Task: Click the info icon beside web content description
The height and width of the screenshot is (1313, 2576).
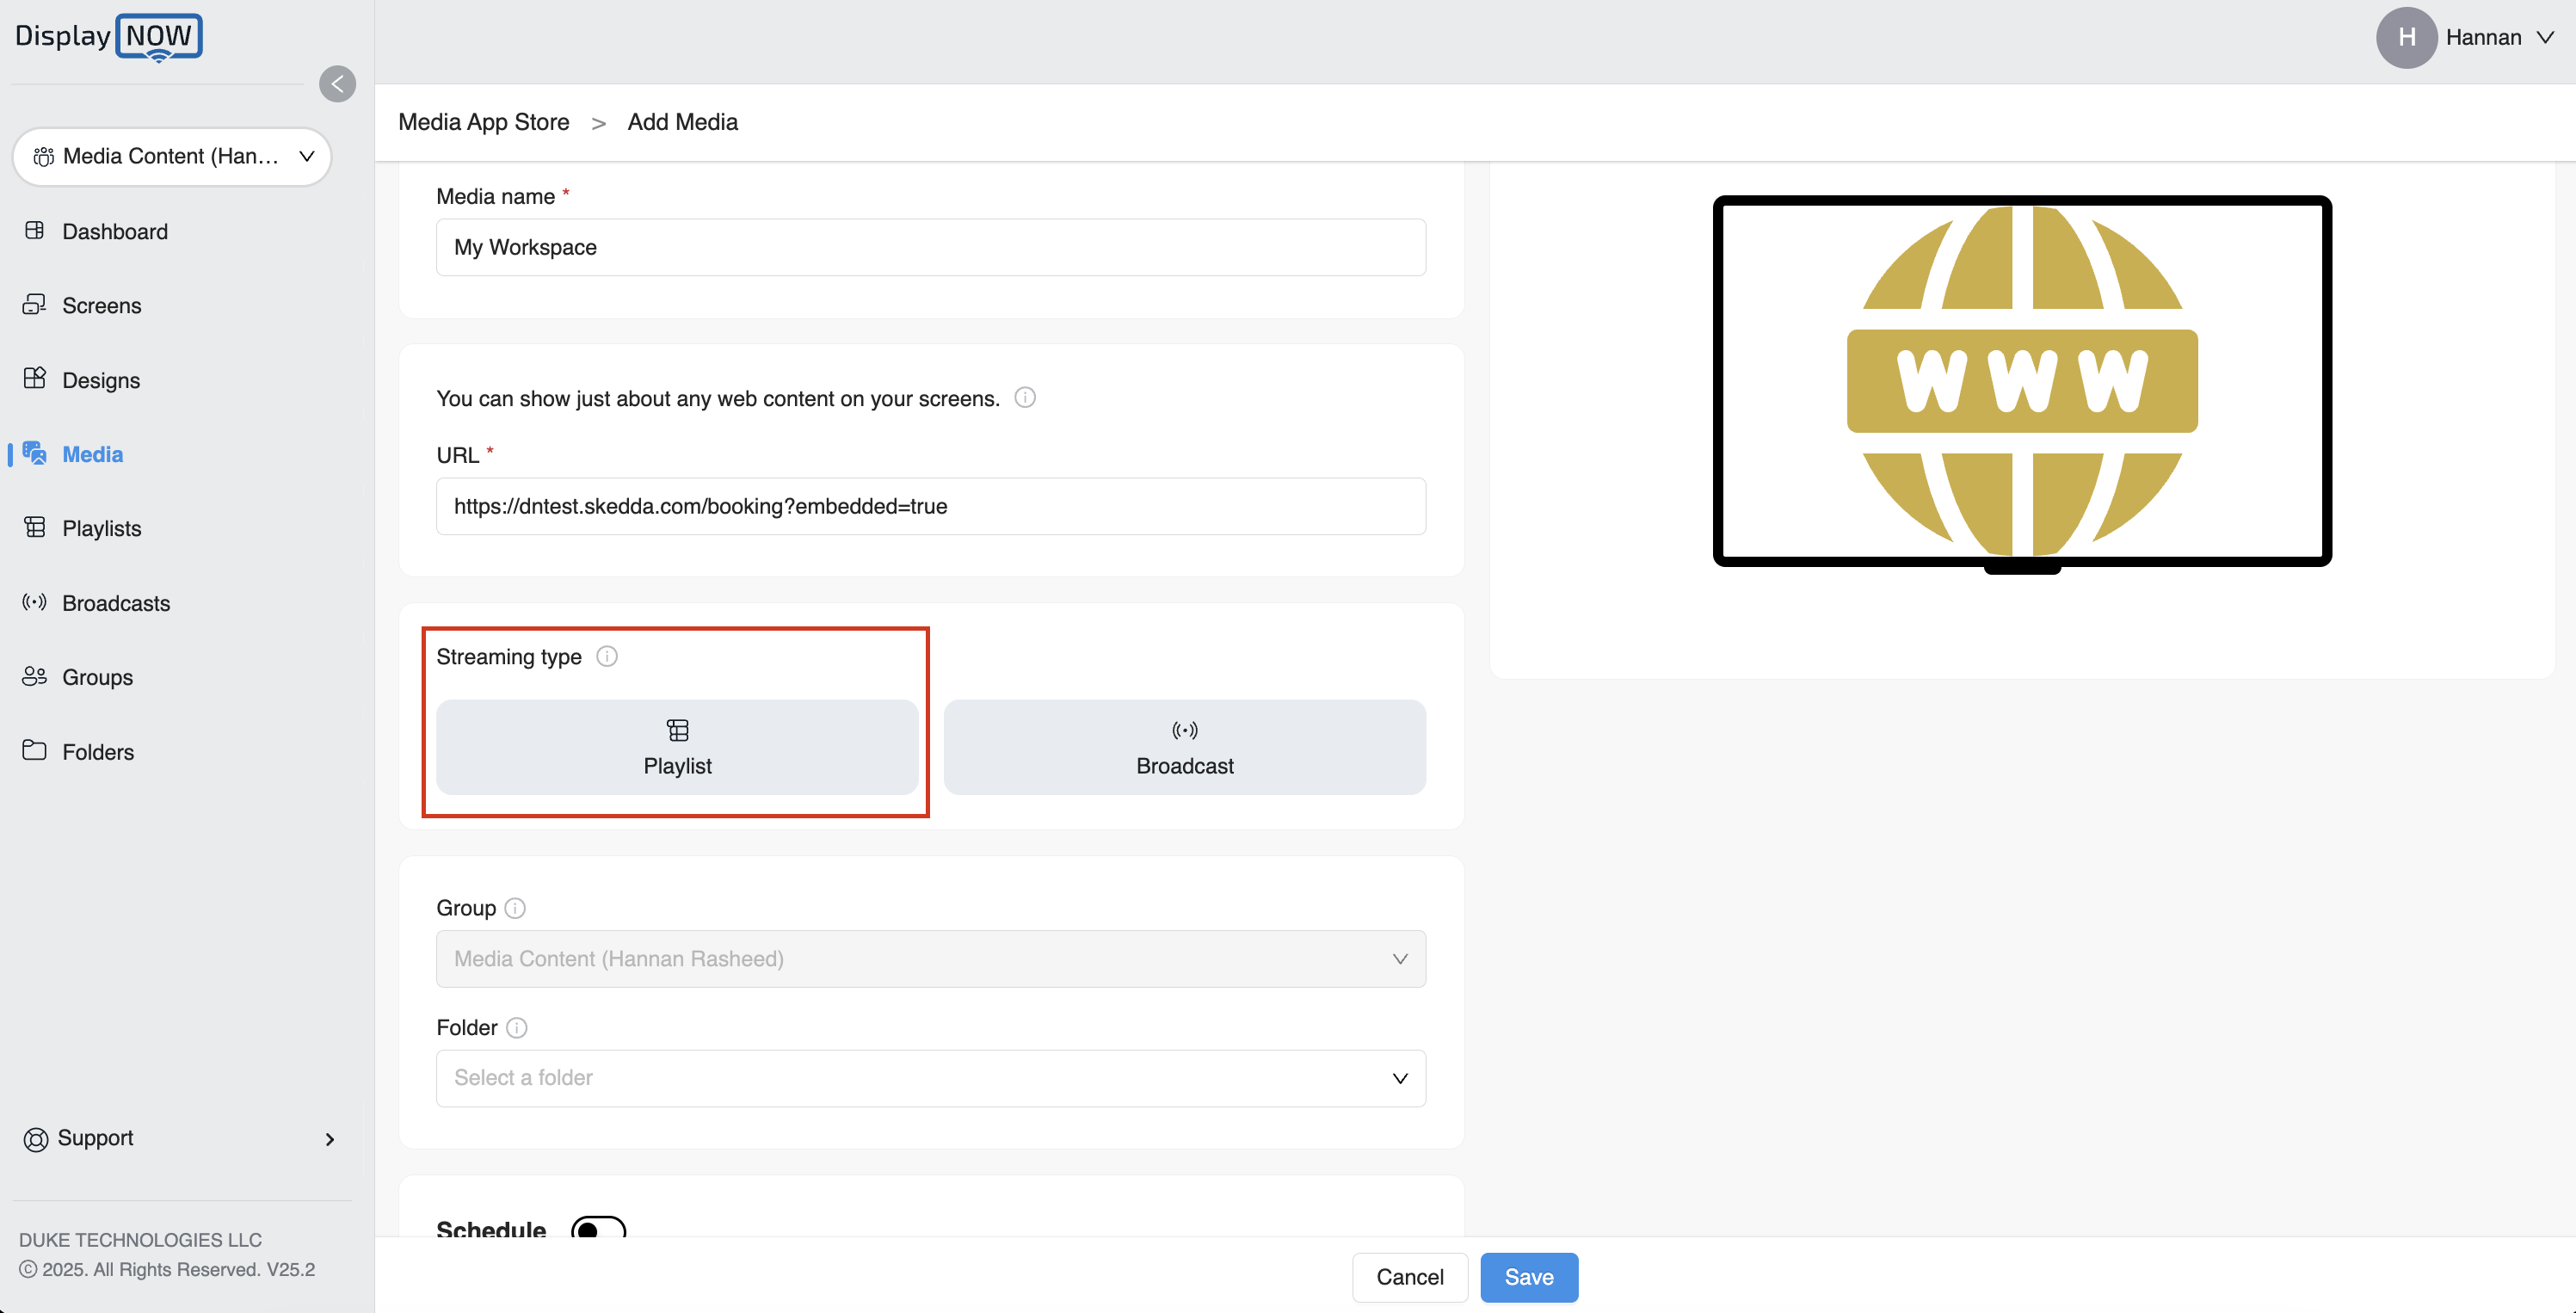Action: (x=1024, y=398)
